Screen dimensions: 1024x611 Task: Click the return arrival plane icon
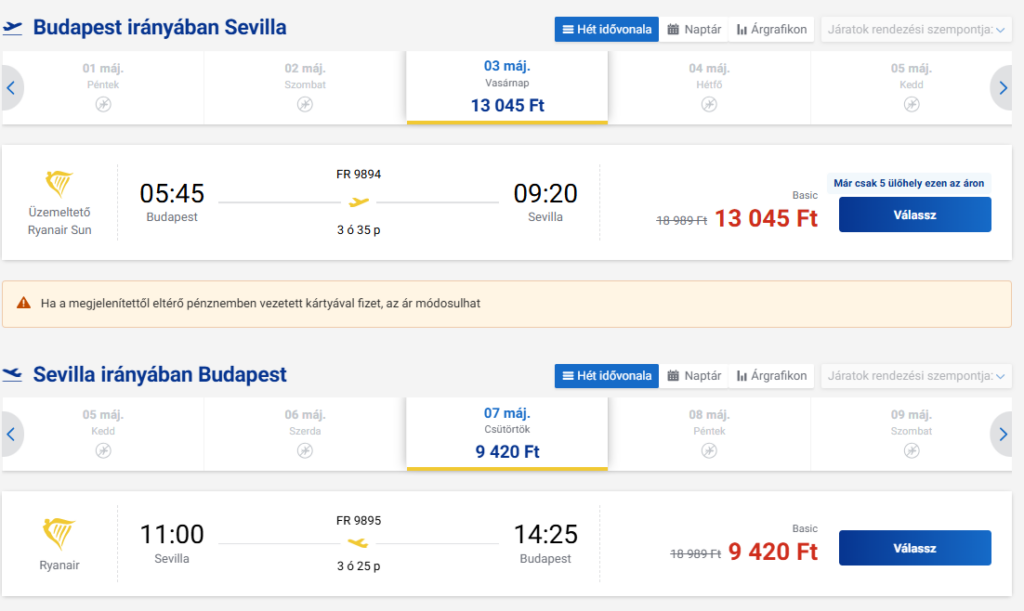tap(13, 375)
